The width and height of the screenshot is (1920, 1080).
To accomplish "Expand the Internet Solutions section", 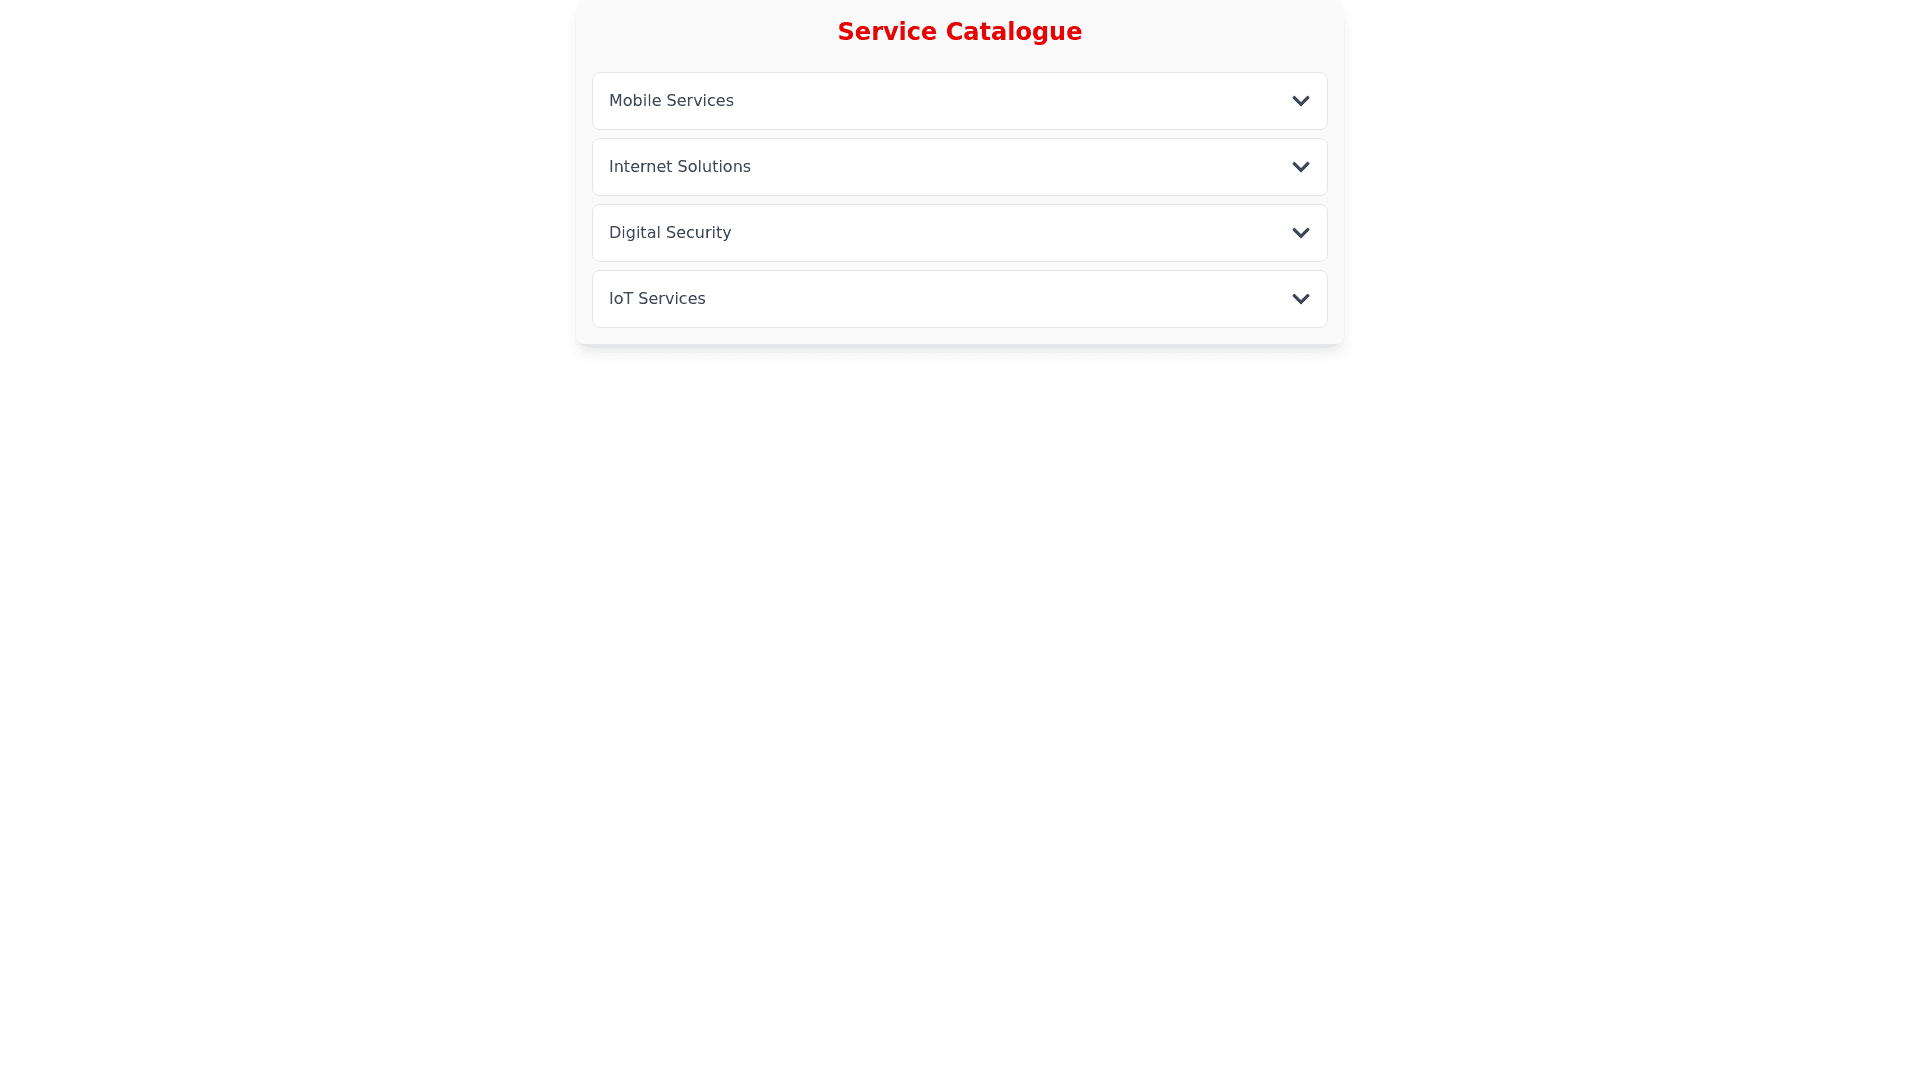I will 958,167.
